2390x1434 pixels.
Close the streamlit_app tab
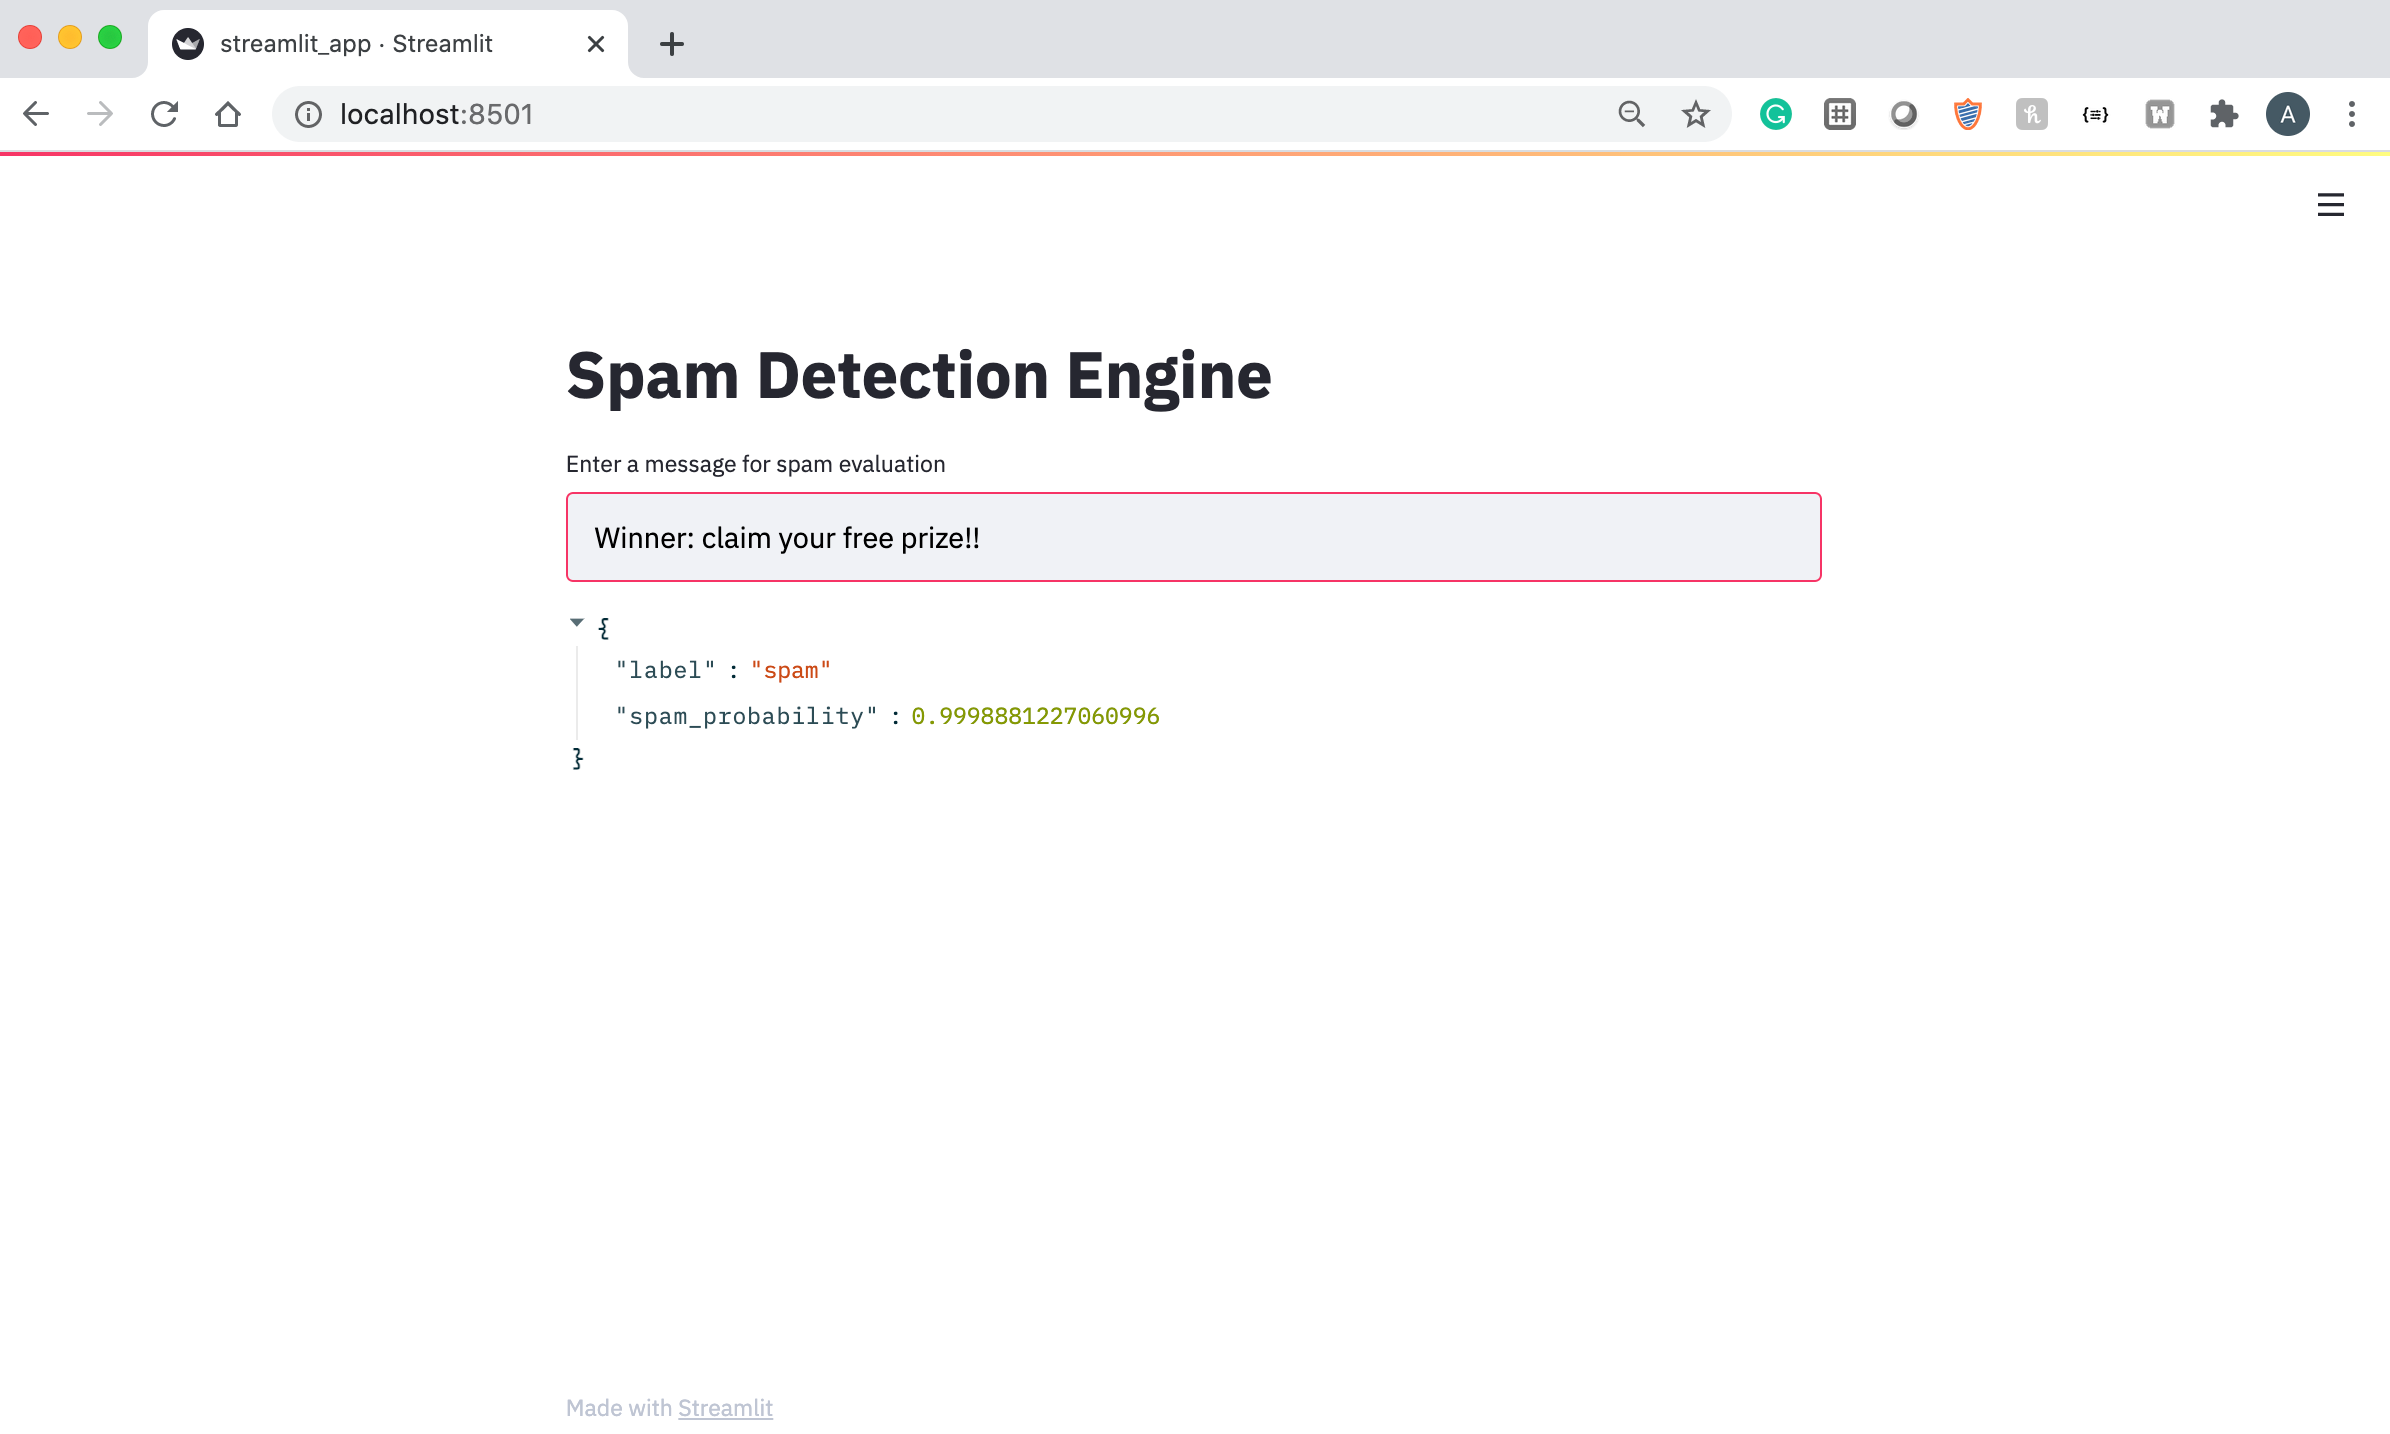click(596, 44)
